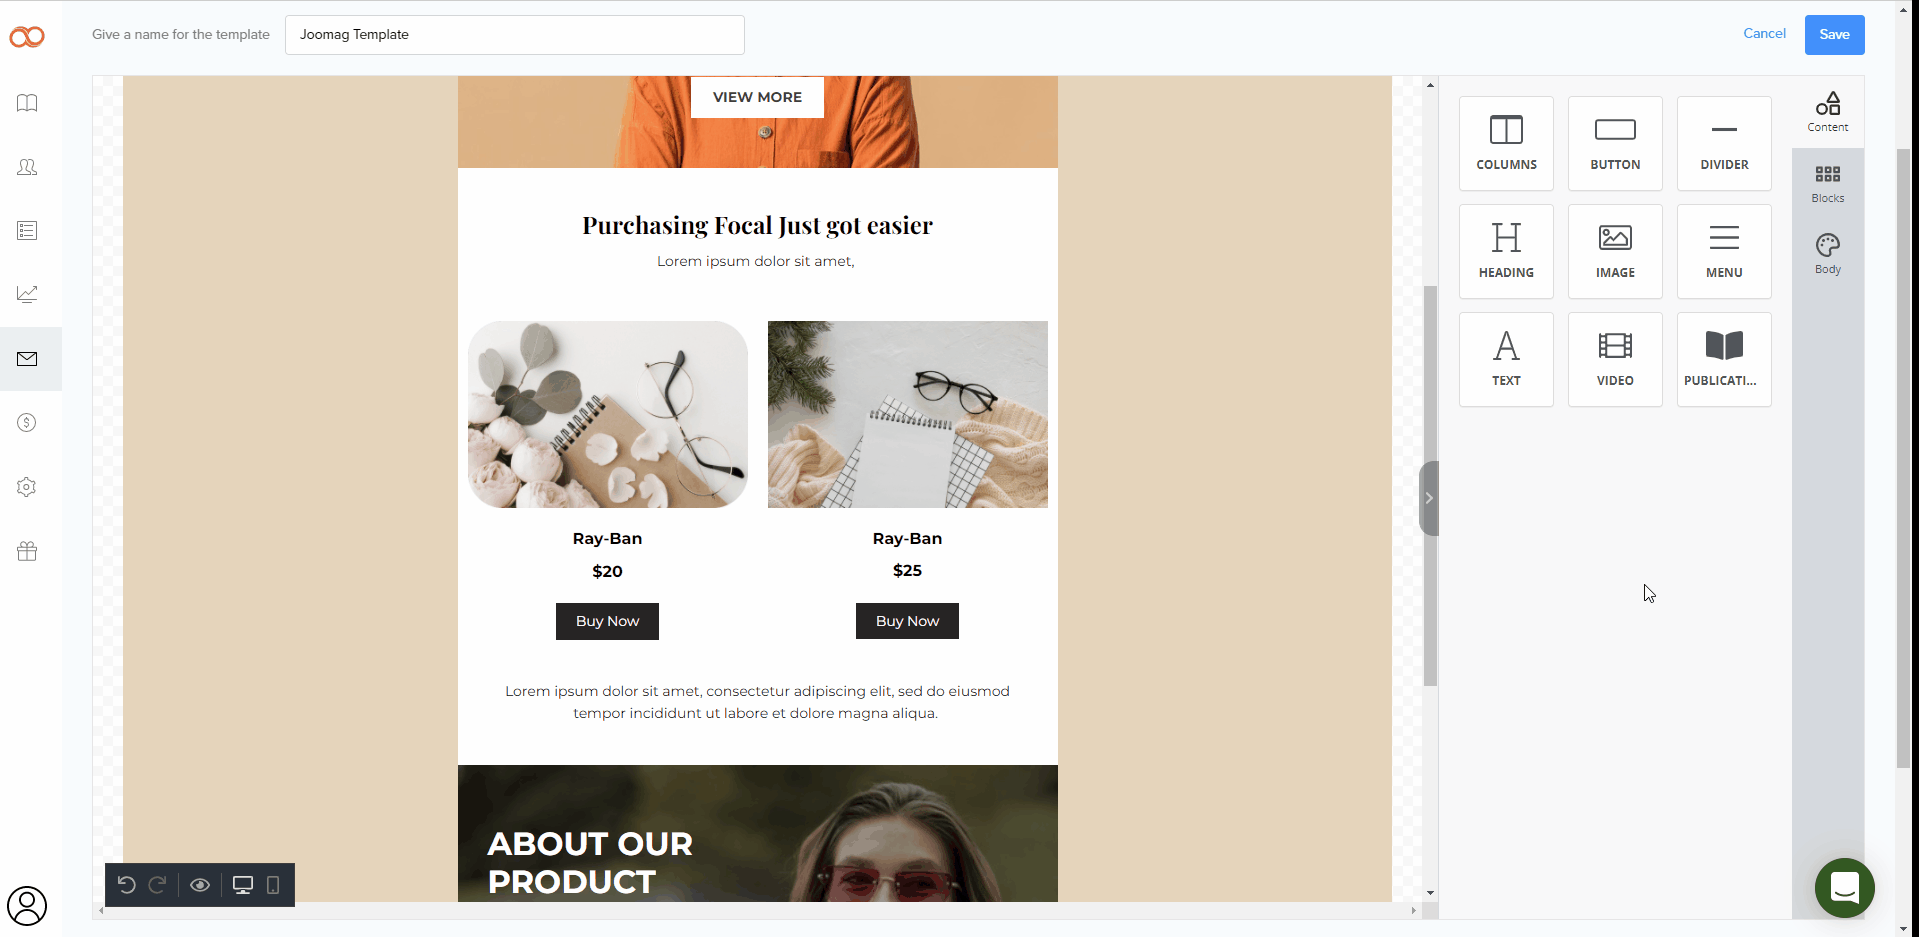Pick the Video content element
Screen dimensions: 1919x937
tap(1615, 359)
